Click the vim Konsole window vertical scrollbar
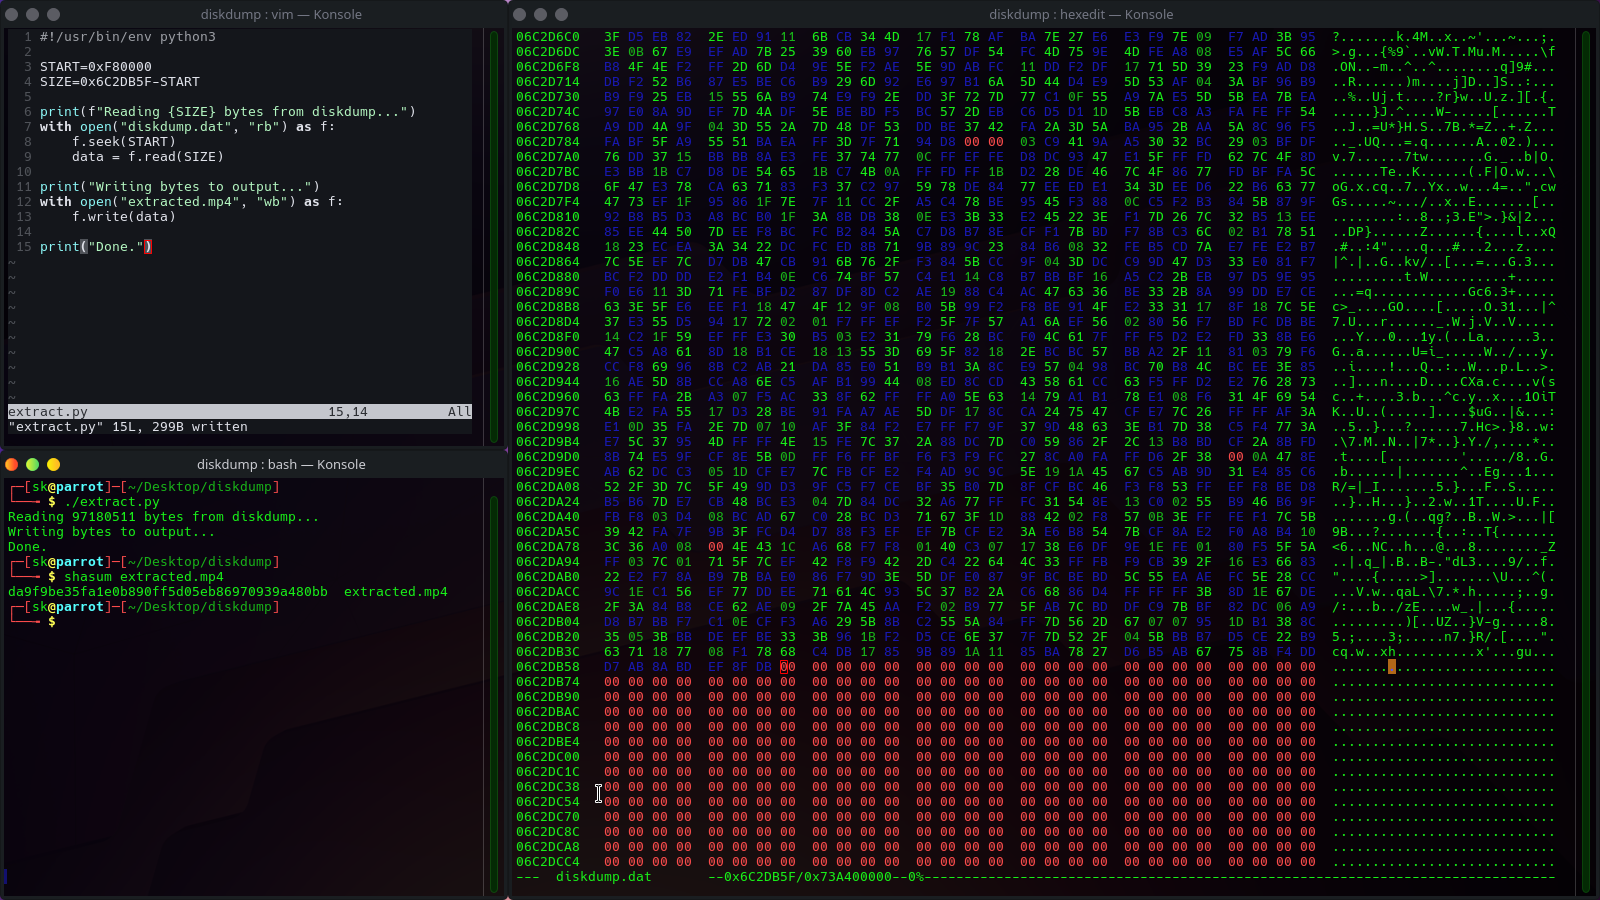 click(494, 235)
